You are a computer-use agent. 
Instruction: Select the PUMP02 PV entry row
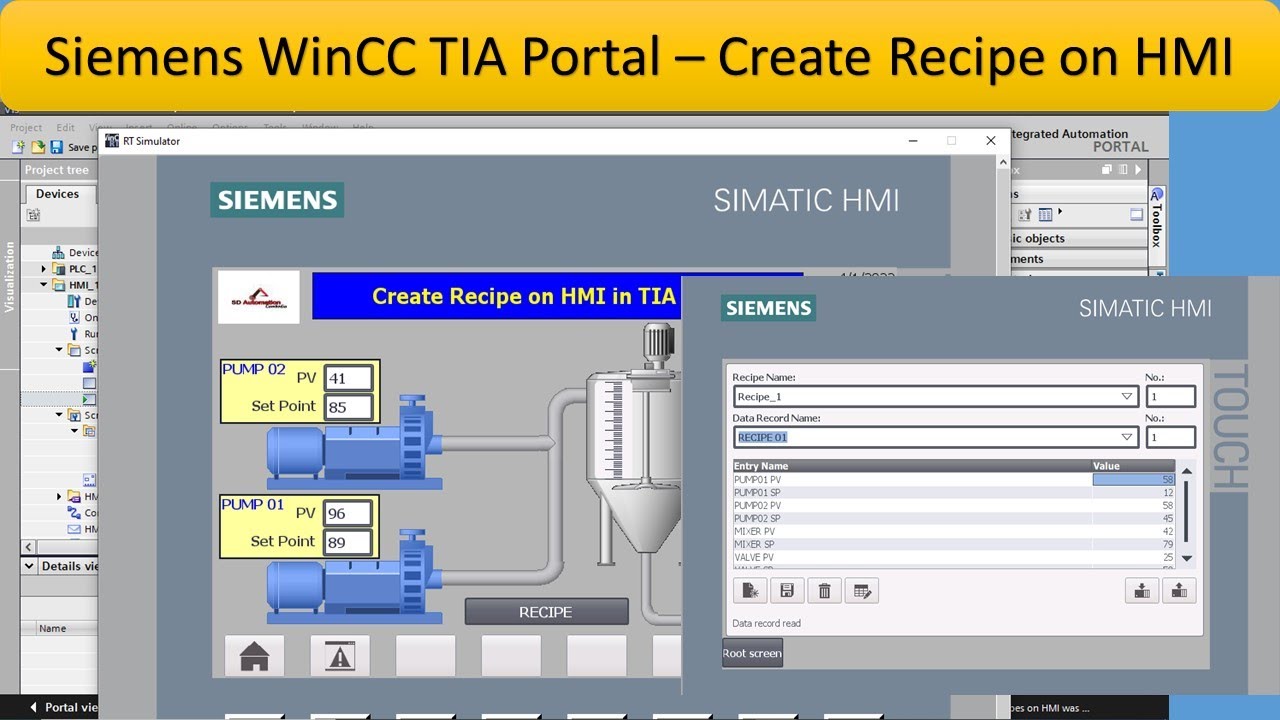tap(954, 505)
